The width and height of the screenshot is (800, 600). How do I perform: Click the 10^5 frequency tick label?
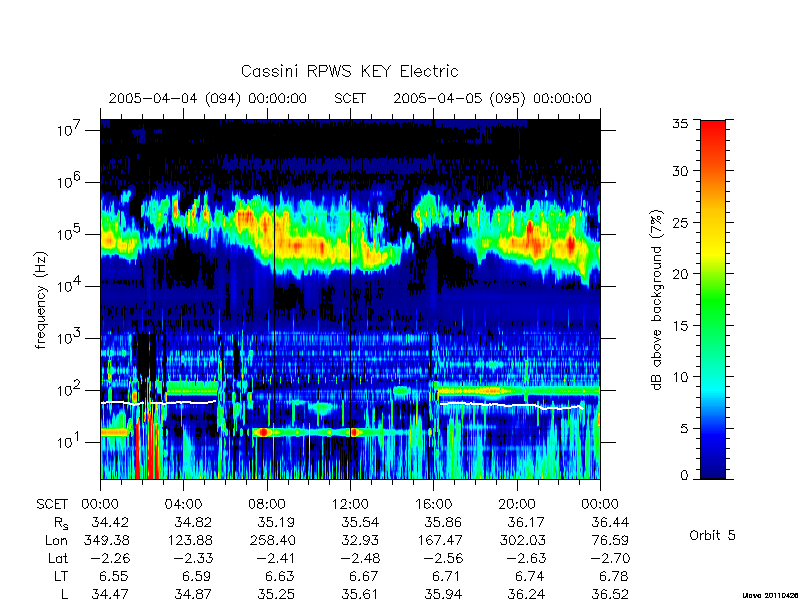[x=70, y=233]
